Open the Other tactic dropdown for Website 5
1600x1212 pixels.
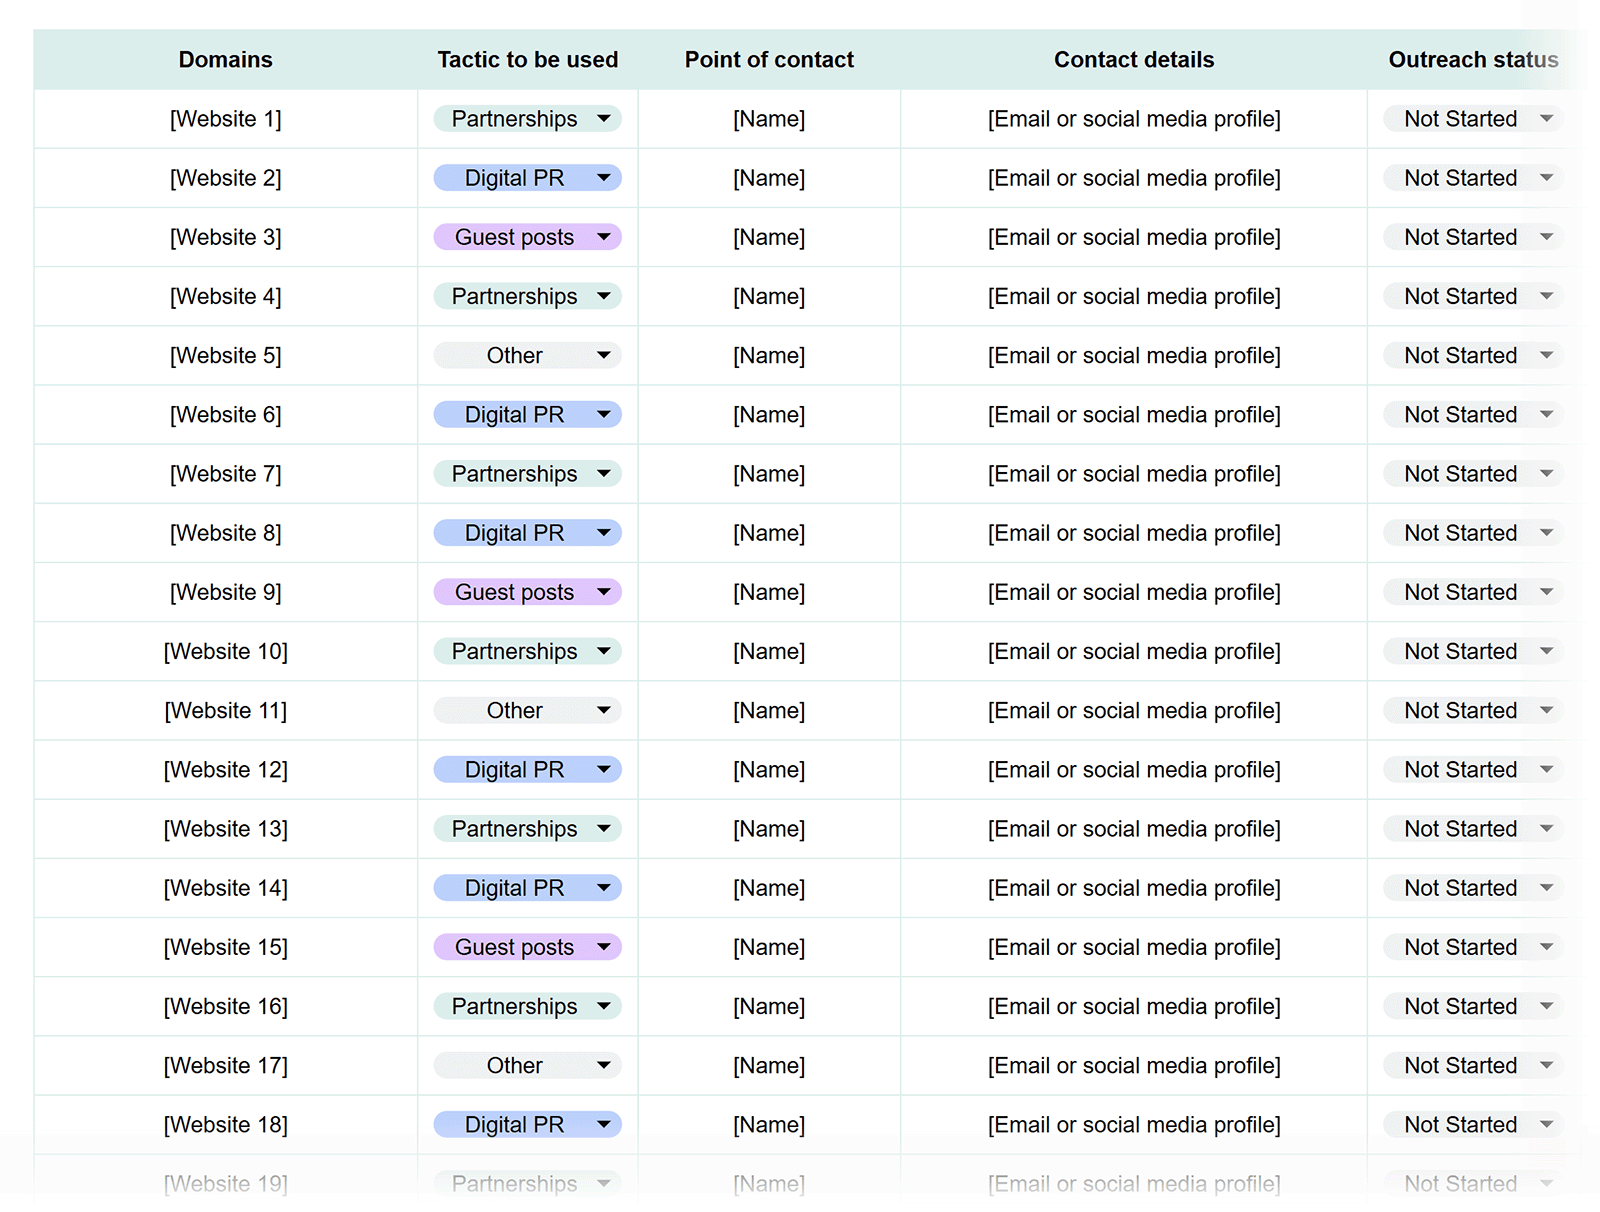pos(527,355)
